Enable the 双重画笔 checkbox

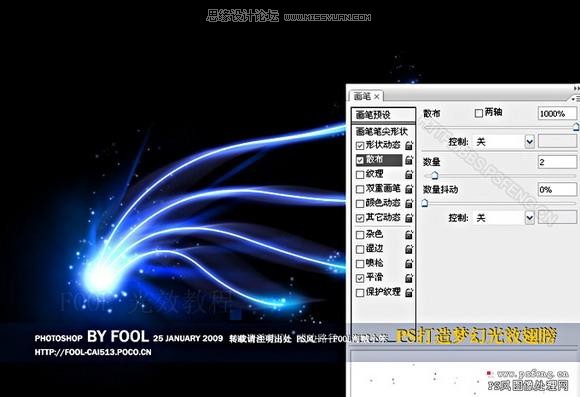[360, 189]
